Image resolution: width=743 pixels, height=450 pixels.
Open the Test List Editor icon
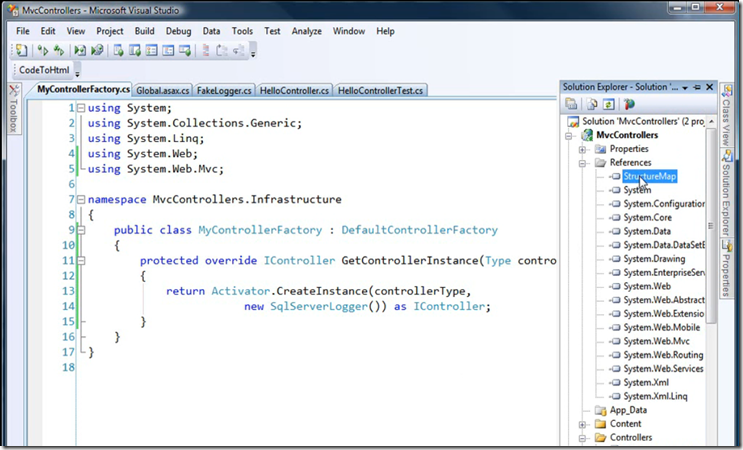(135, 50)
